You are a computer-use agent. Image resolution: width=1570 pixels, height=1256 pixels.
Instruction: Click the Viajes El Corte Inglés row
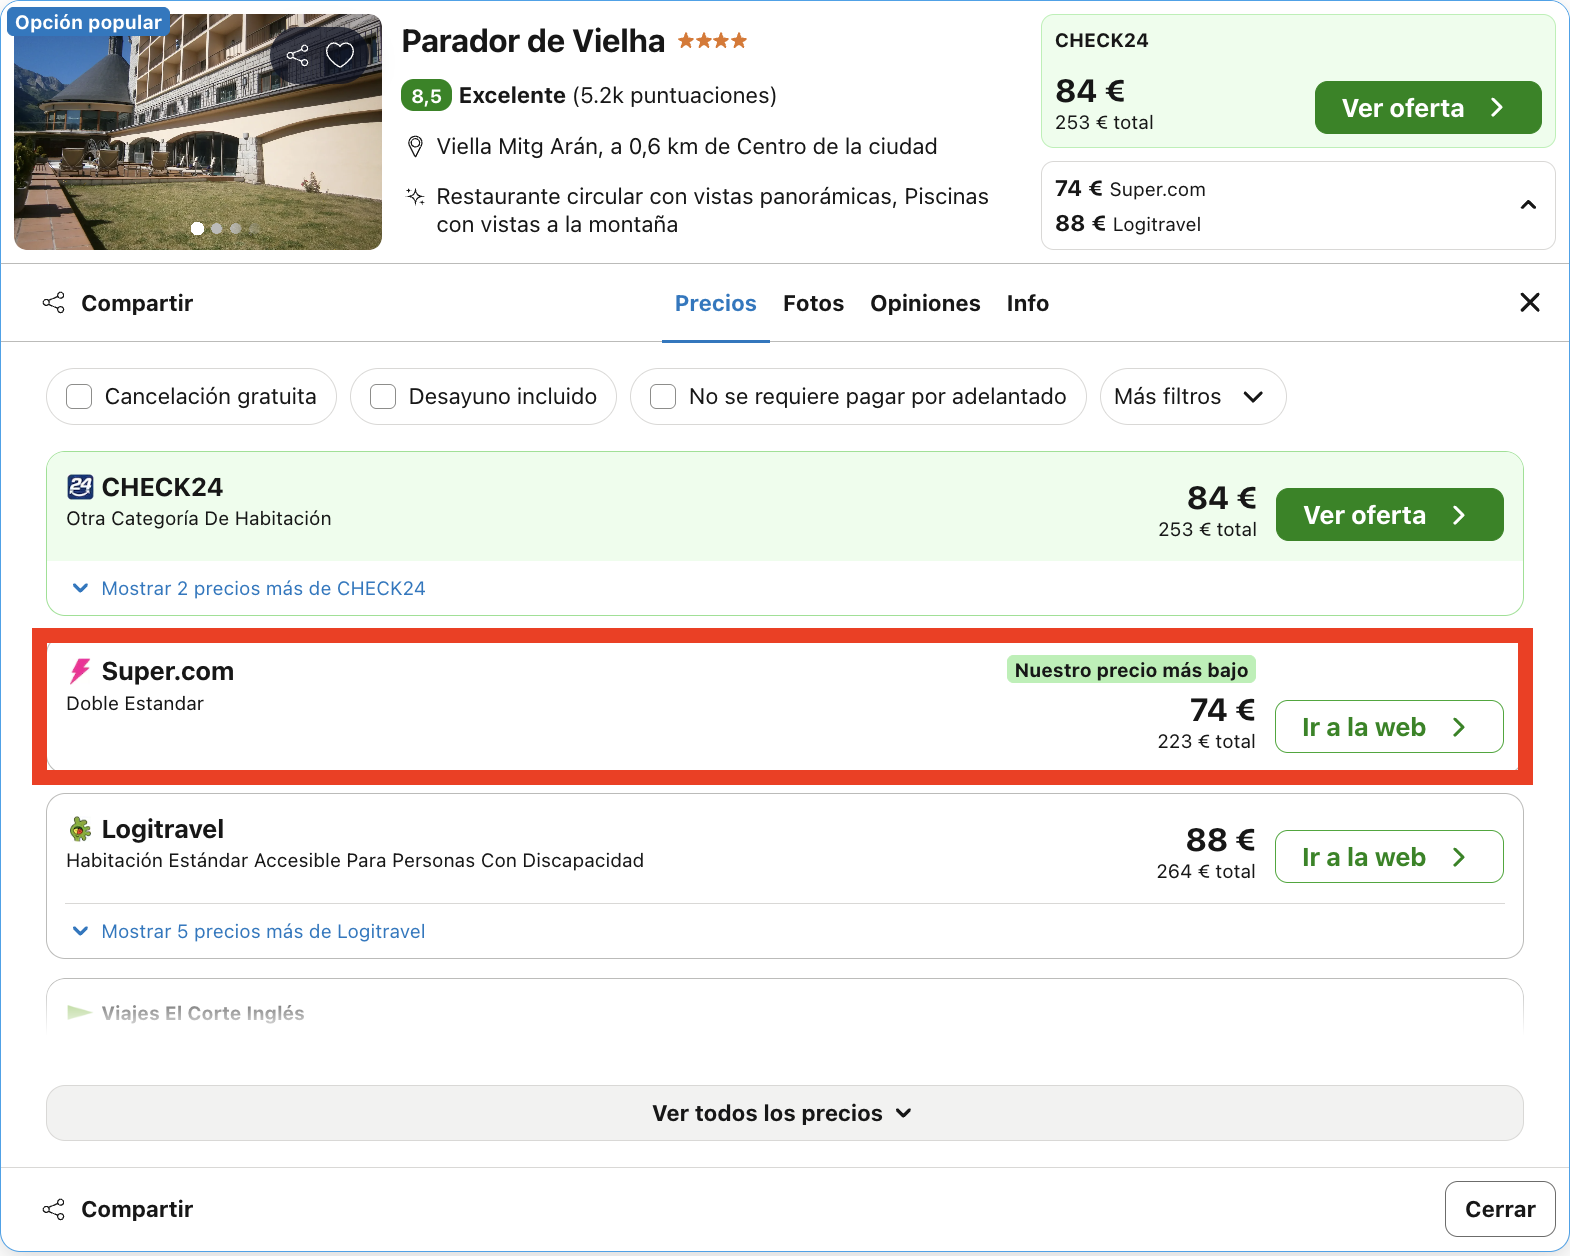pos(784,1005)
